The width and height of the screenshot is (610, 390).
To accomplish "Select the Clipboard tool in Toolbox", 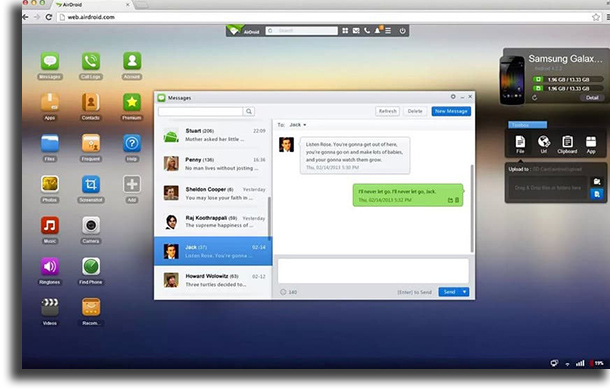I will (x=567, y=144).
